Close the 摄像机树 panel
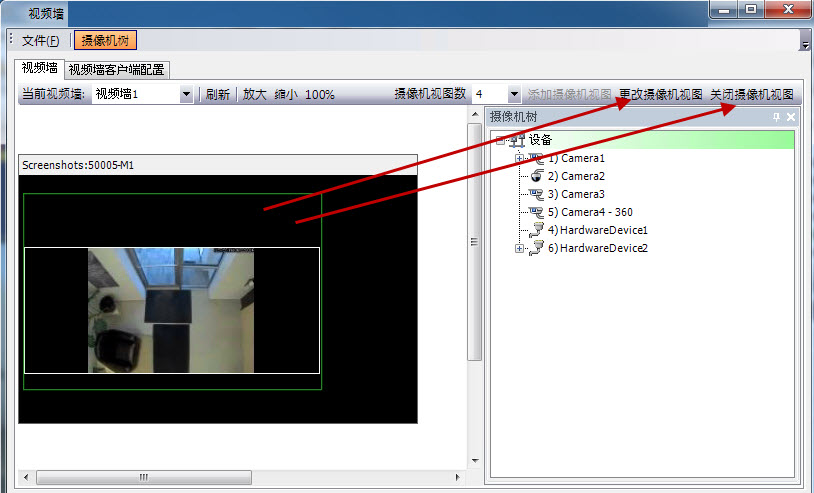 [x=791, y=117]
